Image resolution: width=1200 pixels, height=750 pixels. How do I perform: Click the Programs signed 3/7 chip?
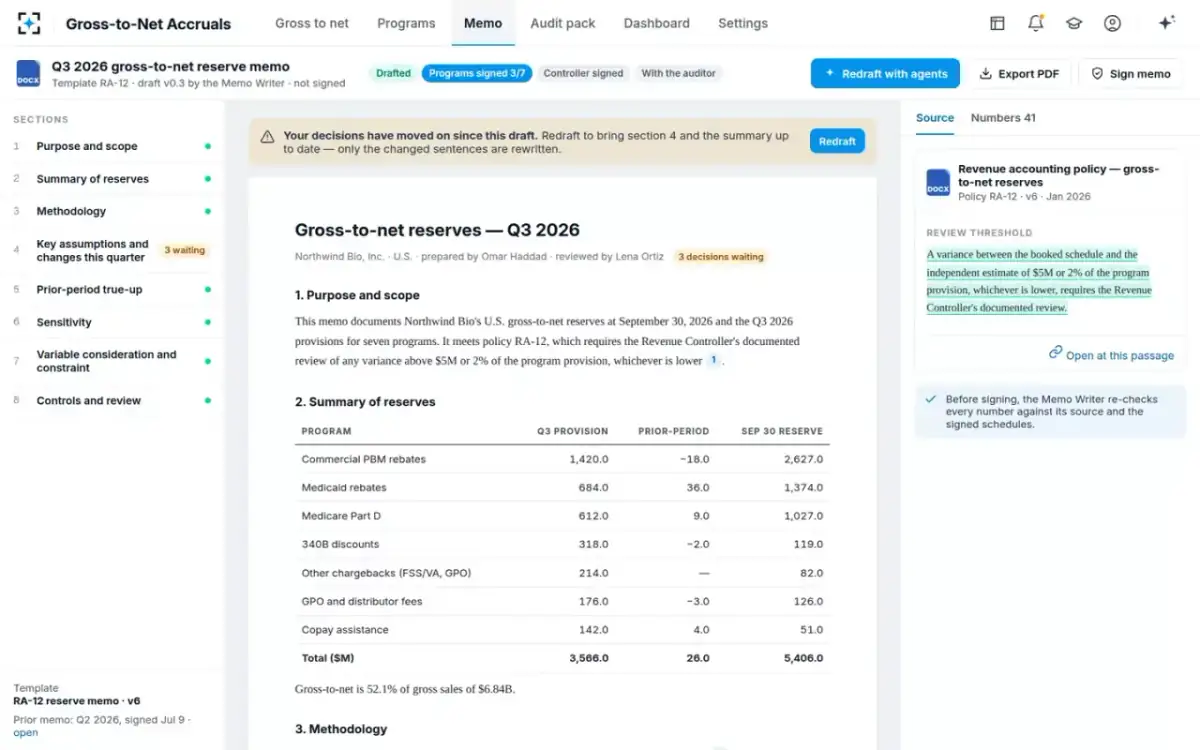point(477,73)
